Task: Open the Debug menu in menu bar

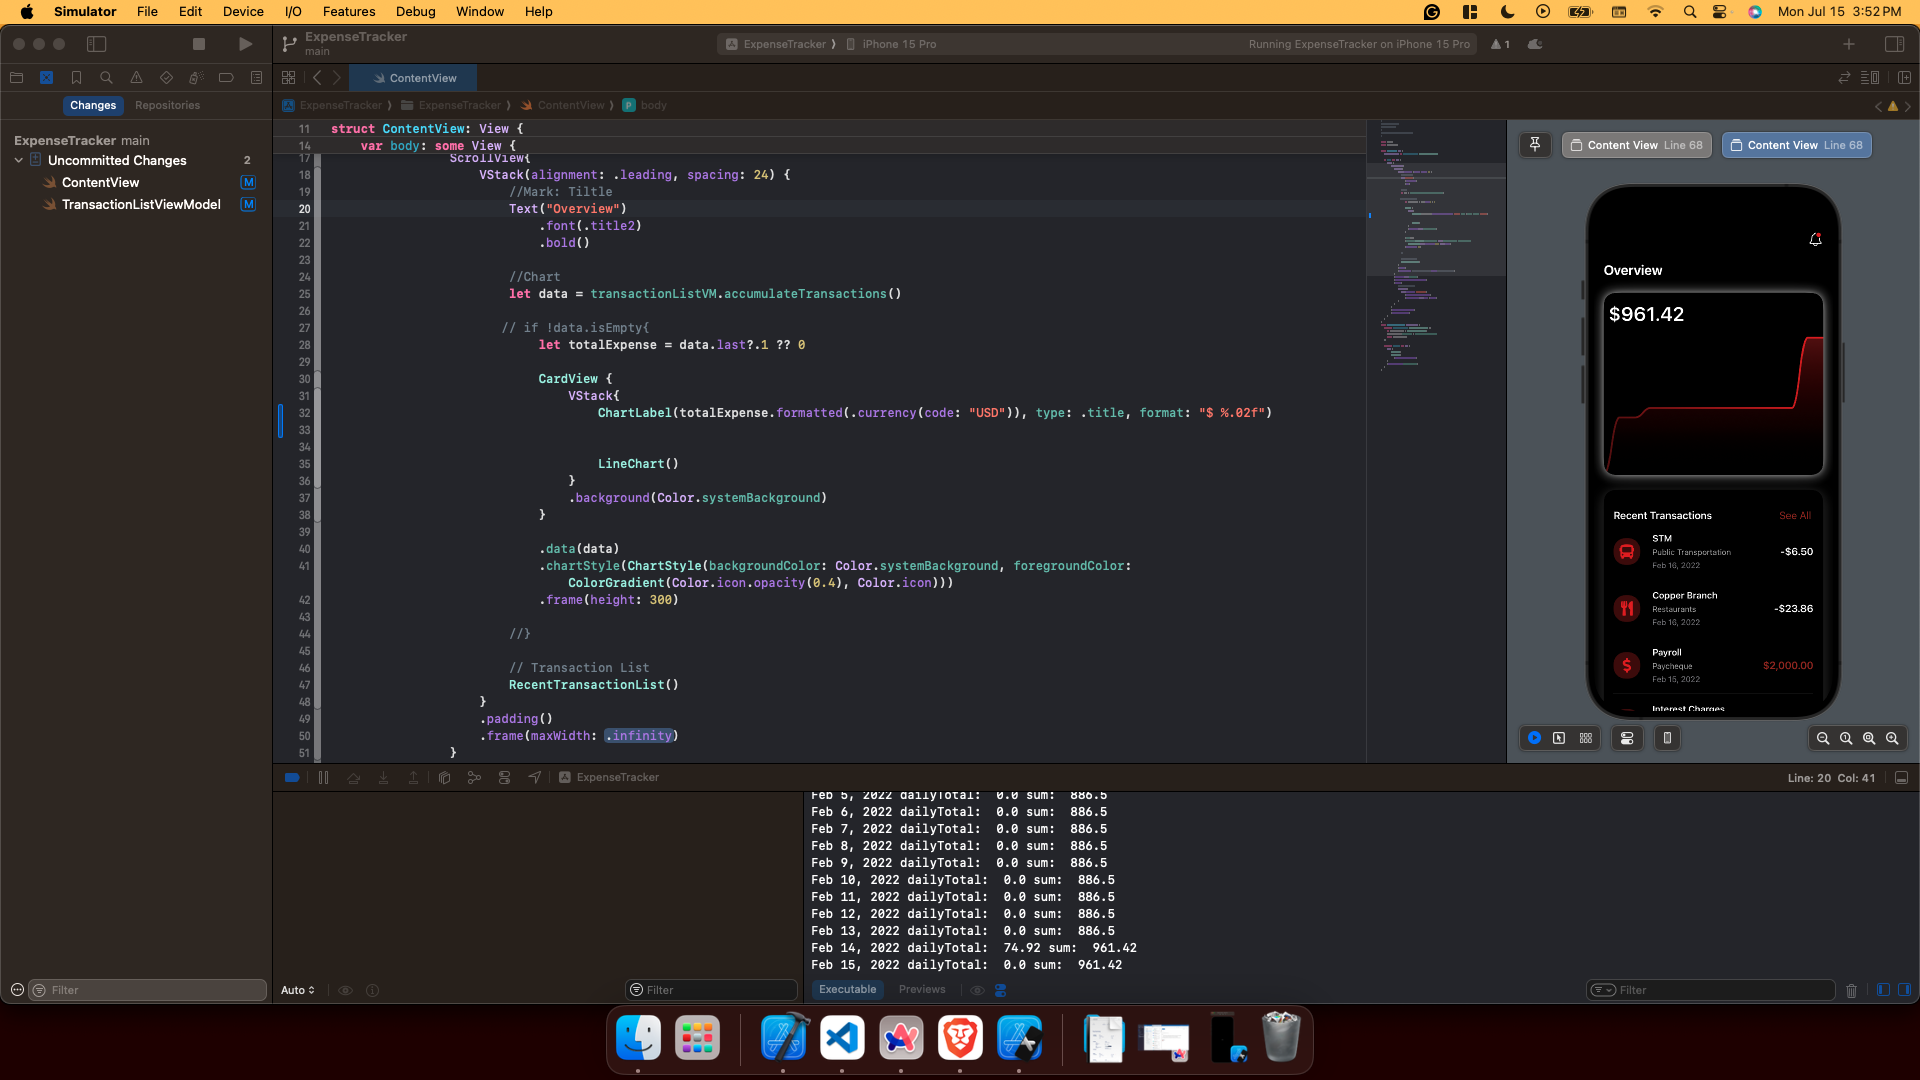Action: coord(415,12)
